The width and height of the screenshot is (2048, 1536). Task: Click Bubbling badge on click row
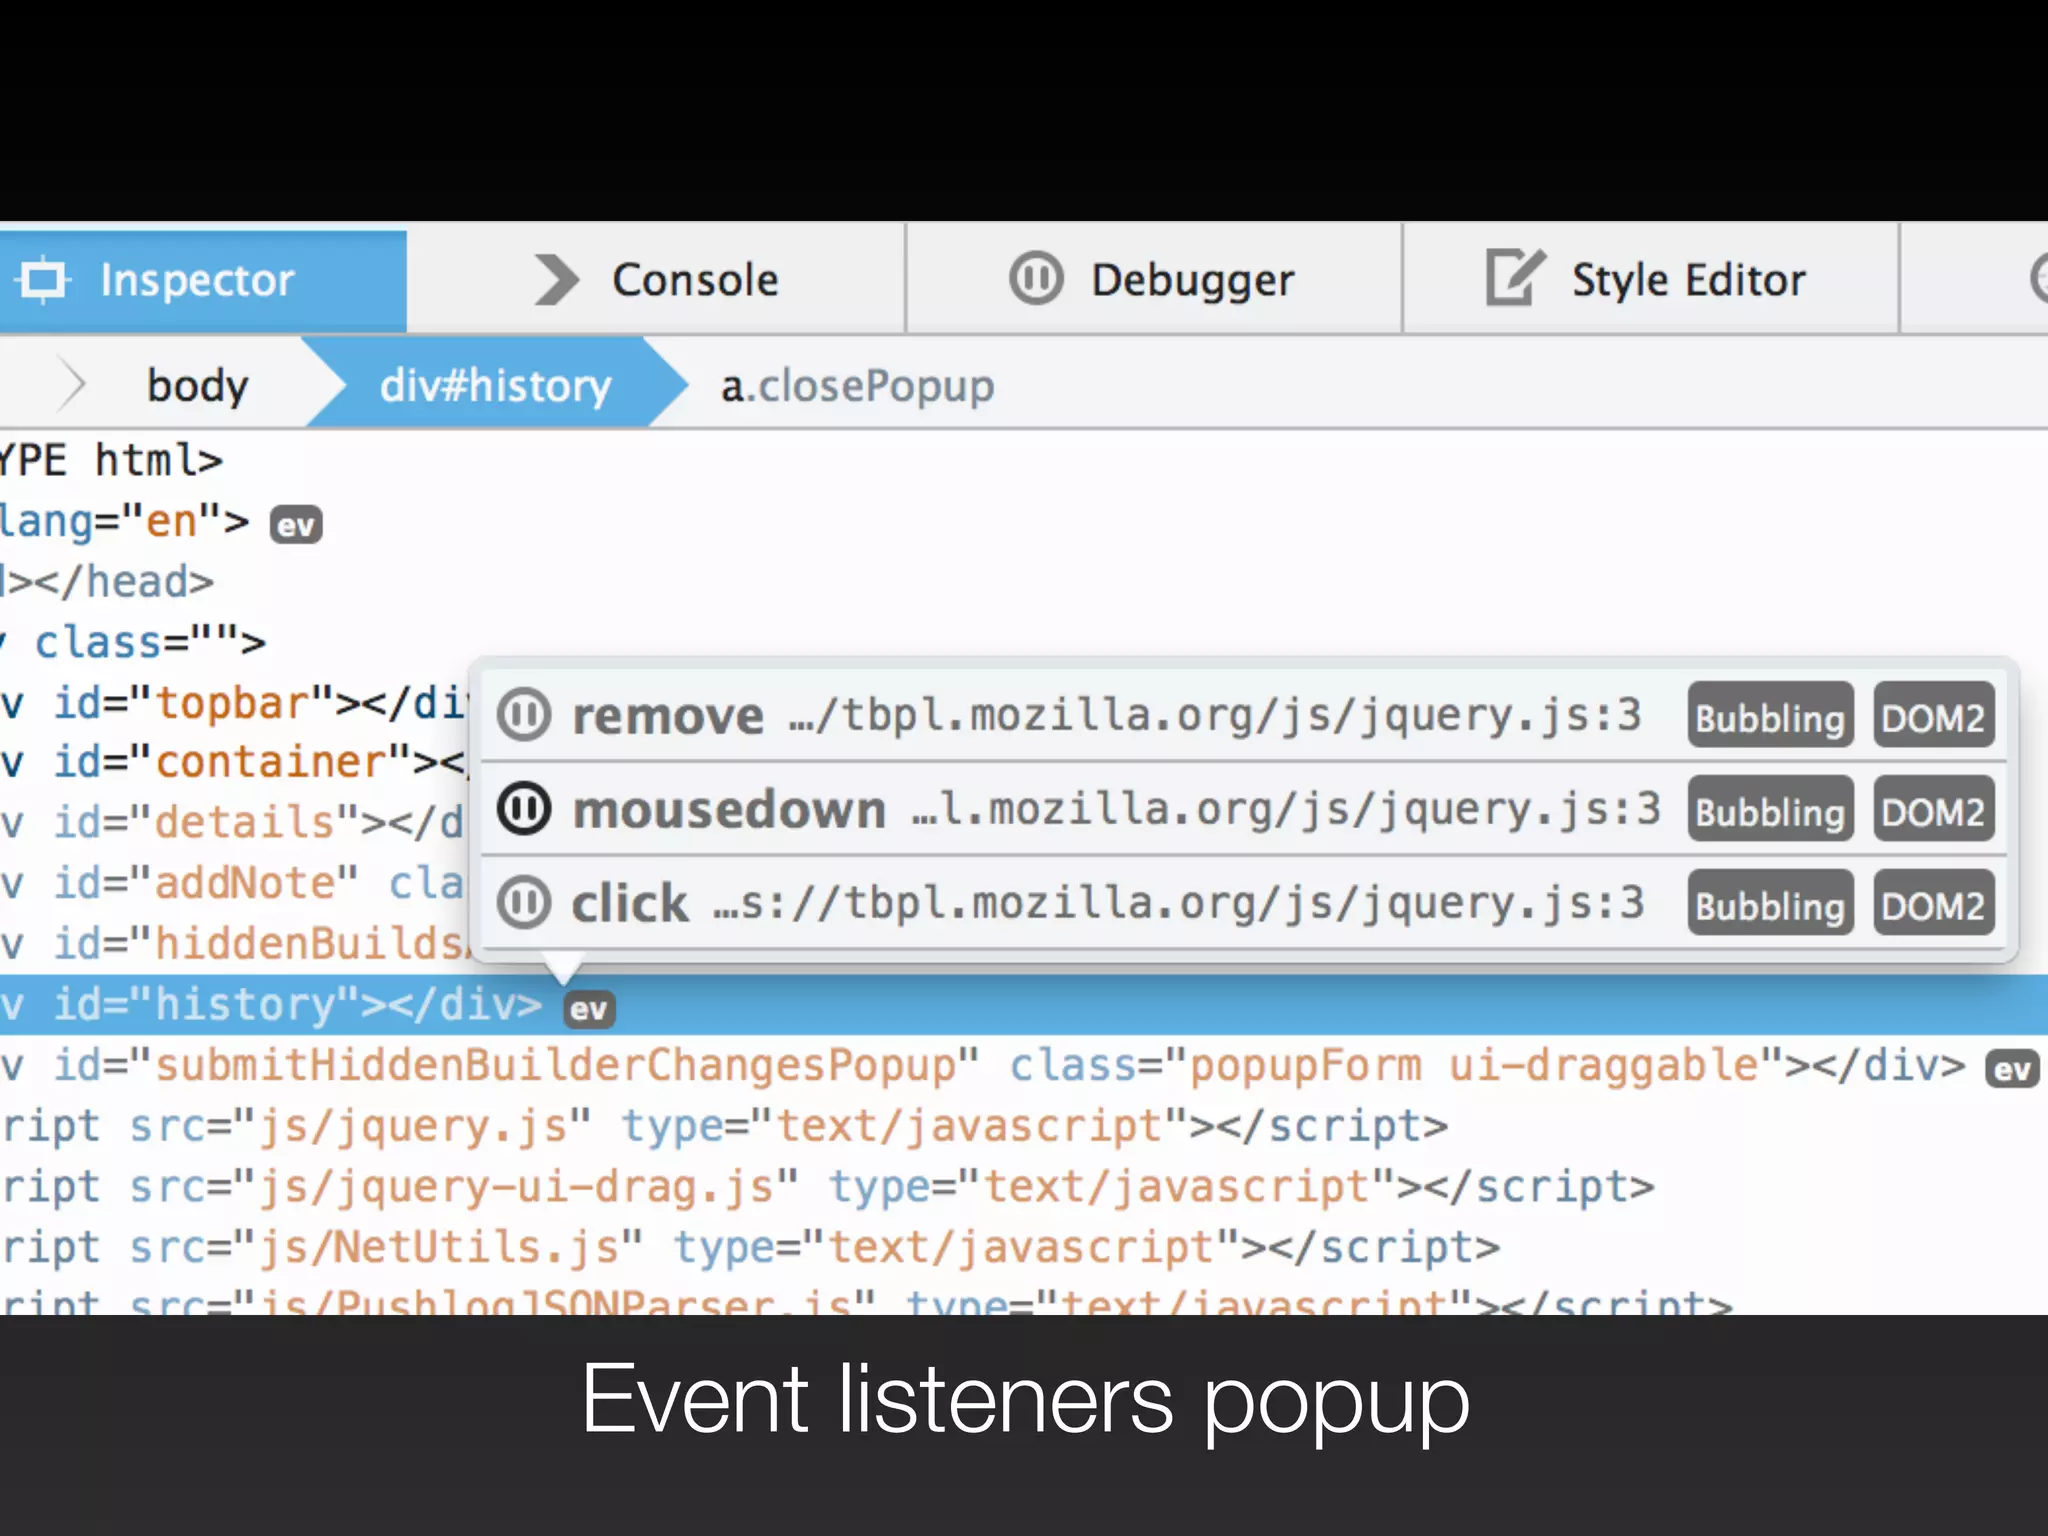tap(1770, 903)
